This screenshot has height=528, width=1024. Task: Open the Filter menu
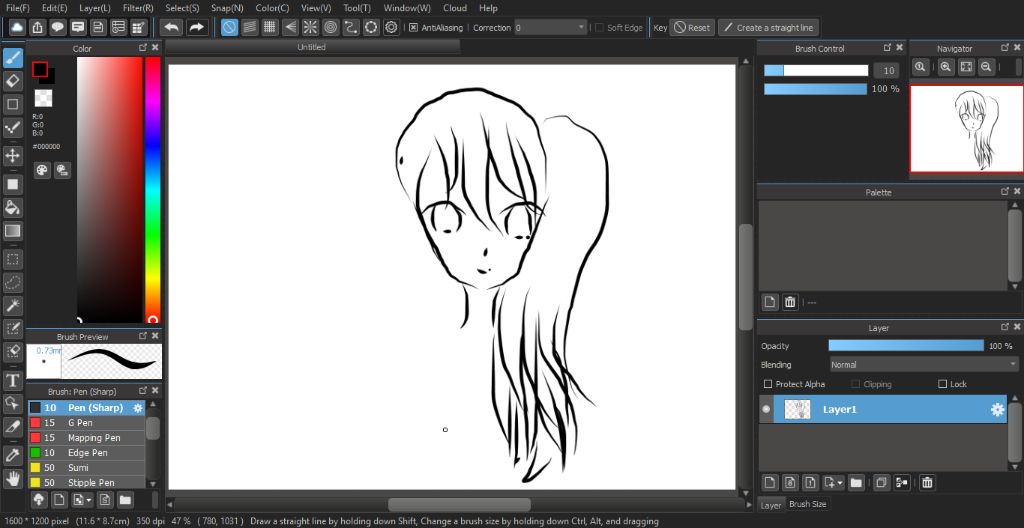(x=138, y=8)
